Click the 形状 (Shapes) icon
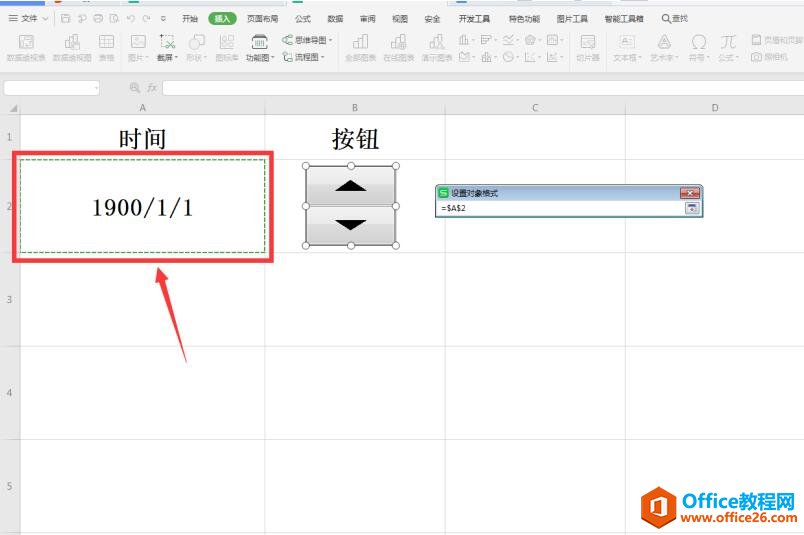Screen dimensions: 804x535 click(197, 46)
